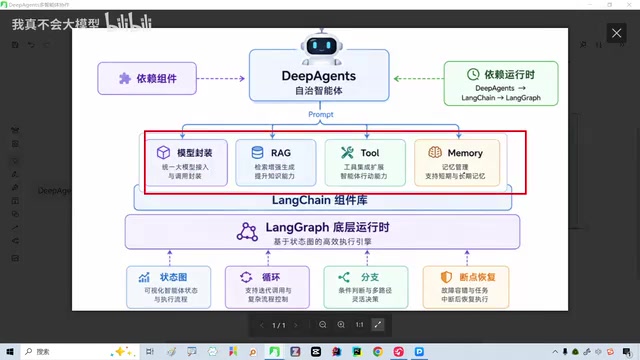Open the chat monitor app in the taskbar
The image size is (640, 360).
(191, 351)
